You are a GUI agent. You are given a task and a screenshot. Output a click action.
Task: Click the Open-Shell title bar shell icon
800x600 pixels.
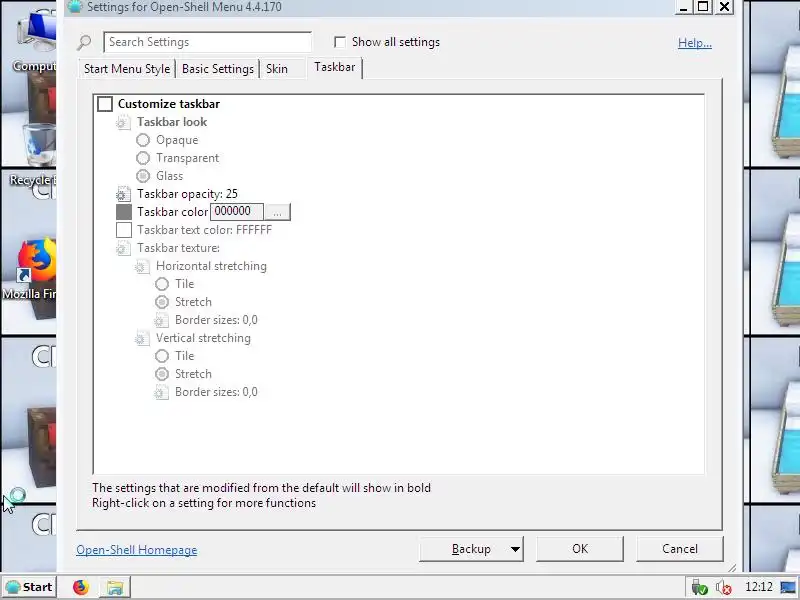74,7
